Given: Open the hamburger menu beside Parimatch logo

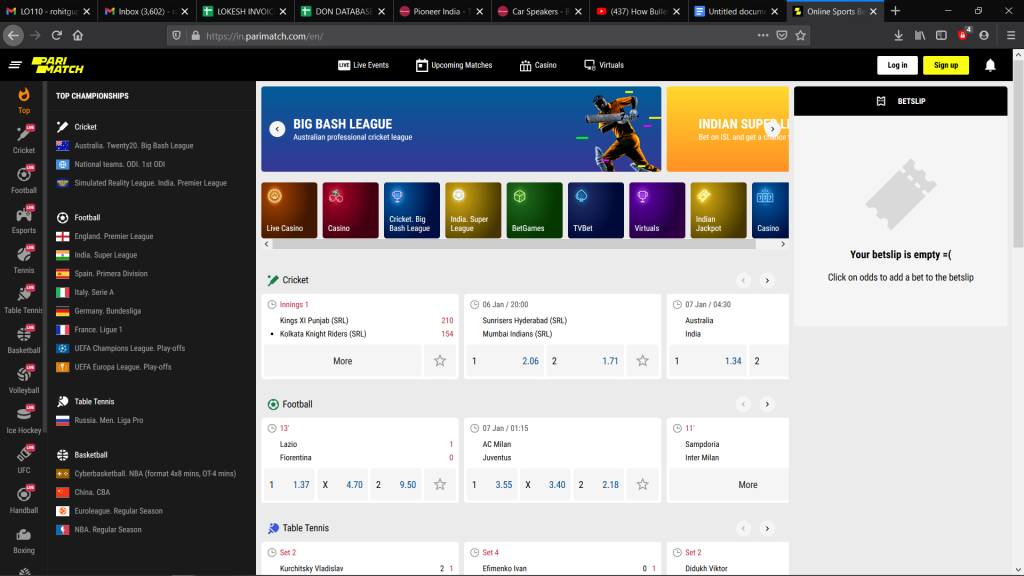Looking at the screenshot, I should coord(15,65).
